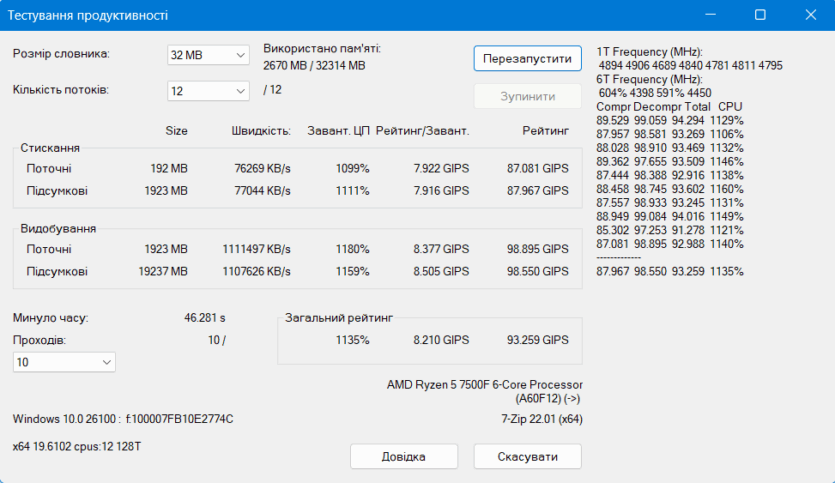This screenshot has height=483, width=835.
Task: Click the Перезапустити button
Action: 527,58
